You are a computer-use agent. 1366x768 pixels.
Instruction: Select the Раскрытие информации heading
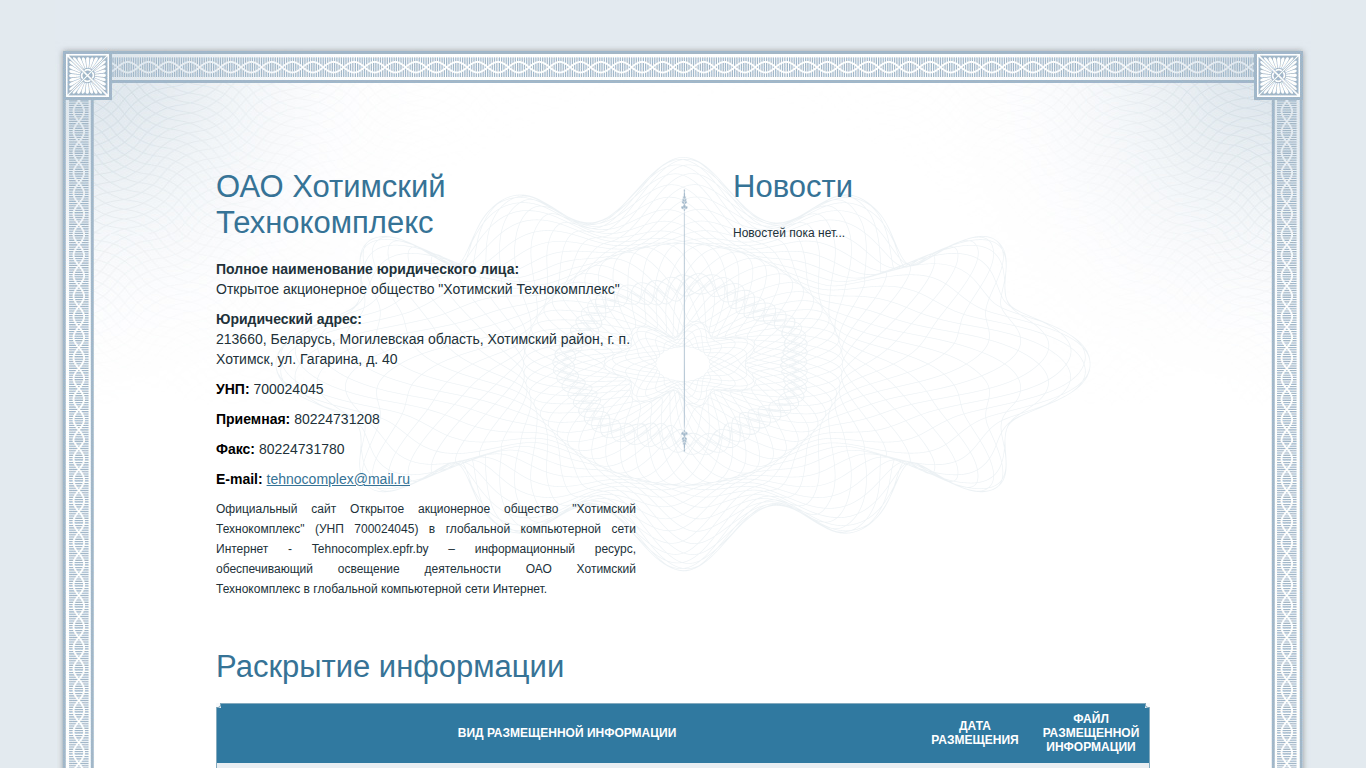tap(390, 666)
